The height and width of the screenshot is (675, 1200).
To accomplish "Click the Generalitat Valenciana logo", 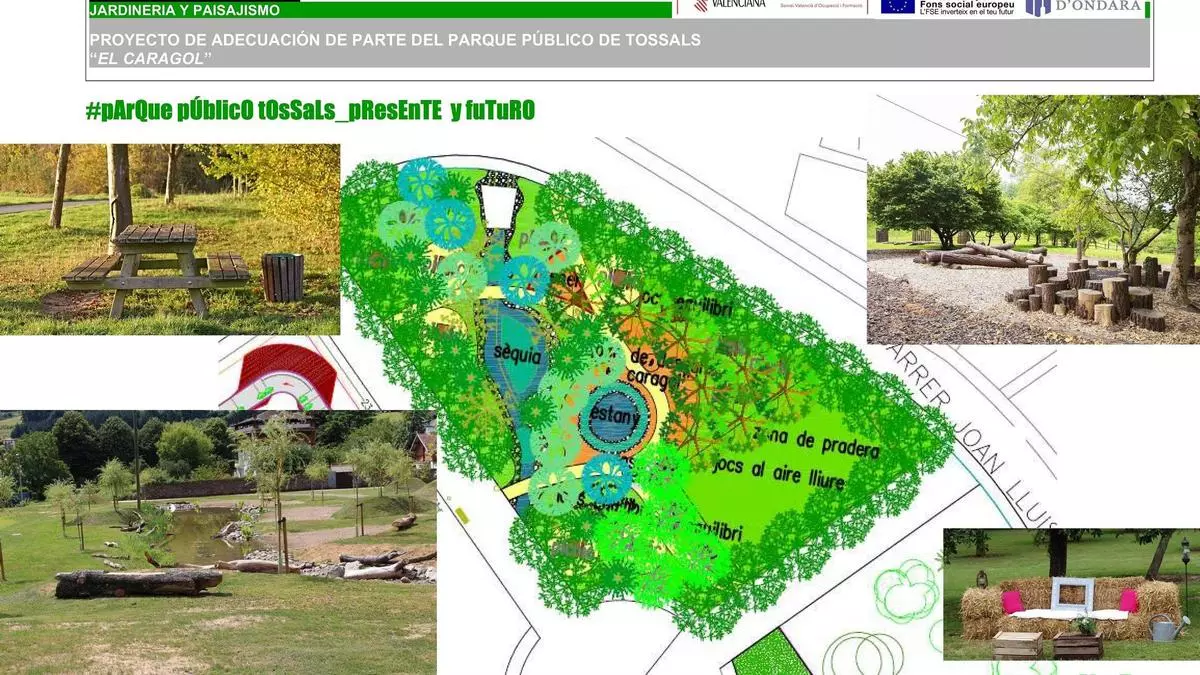I will (730, 5).
